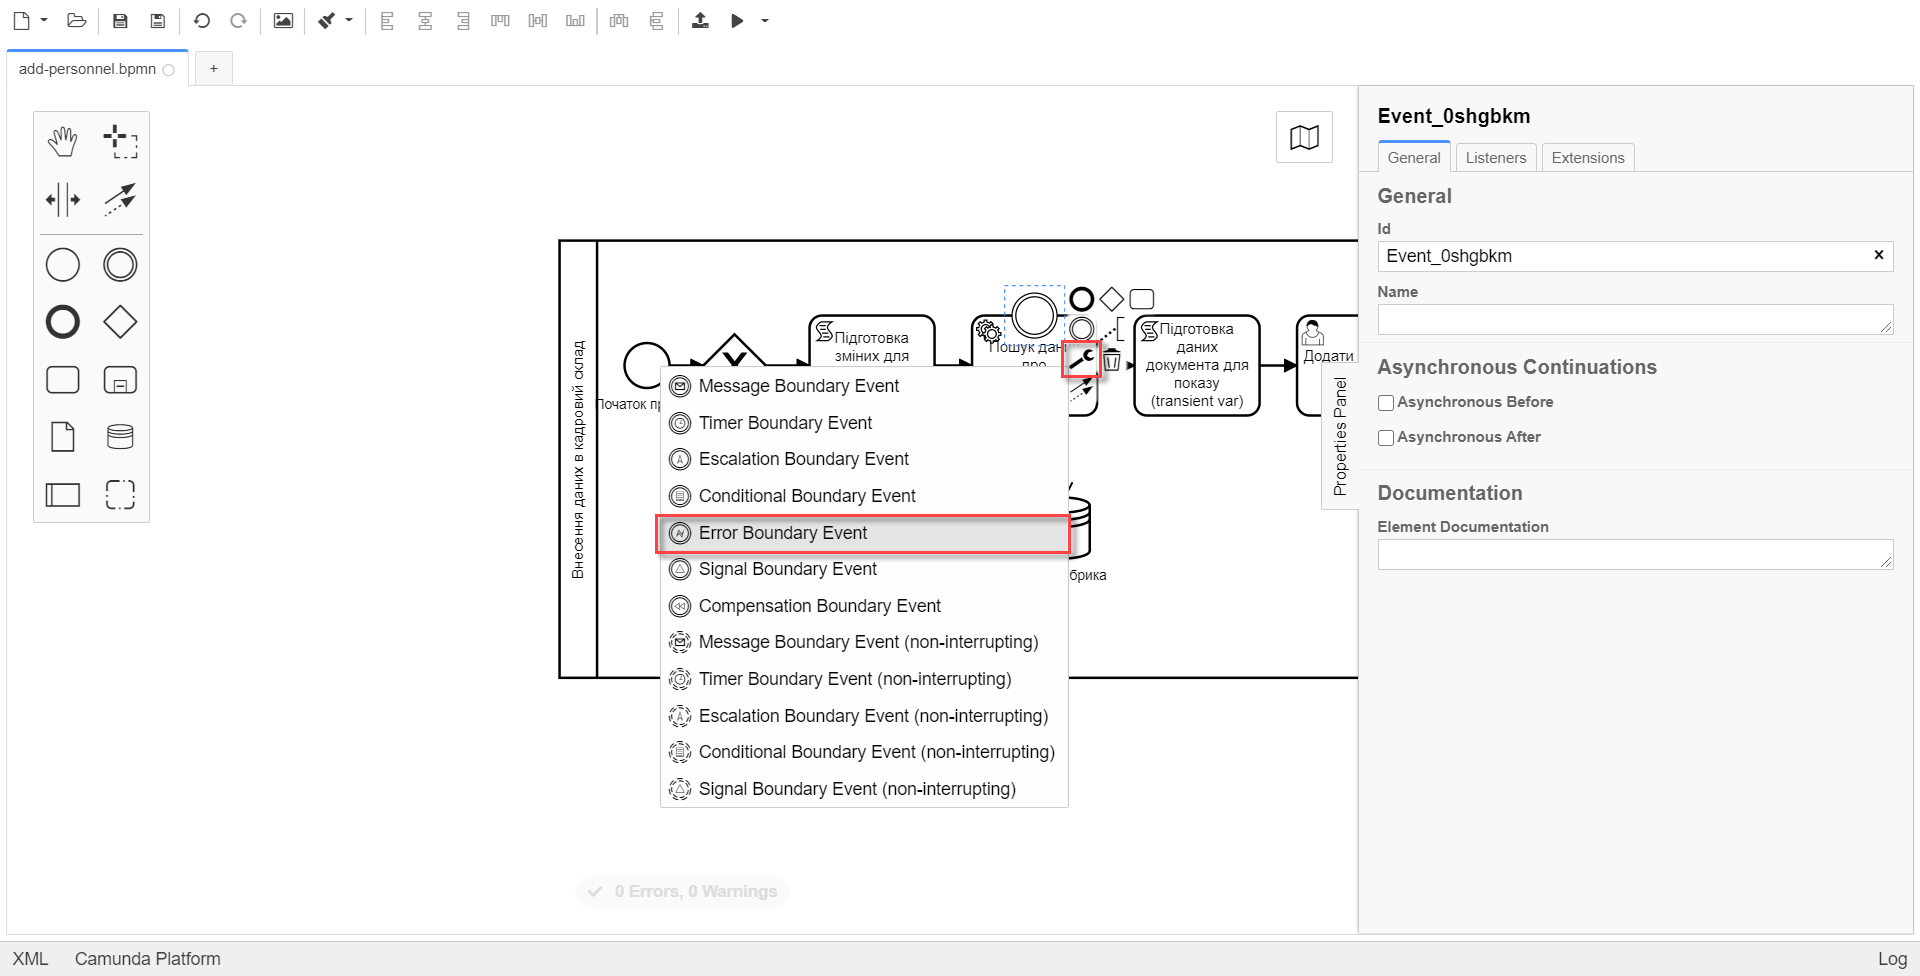The image size is (1920, 976).
Task: Expand the run/start instance dropdown arrow
Action: coord(765,21)
